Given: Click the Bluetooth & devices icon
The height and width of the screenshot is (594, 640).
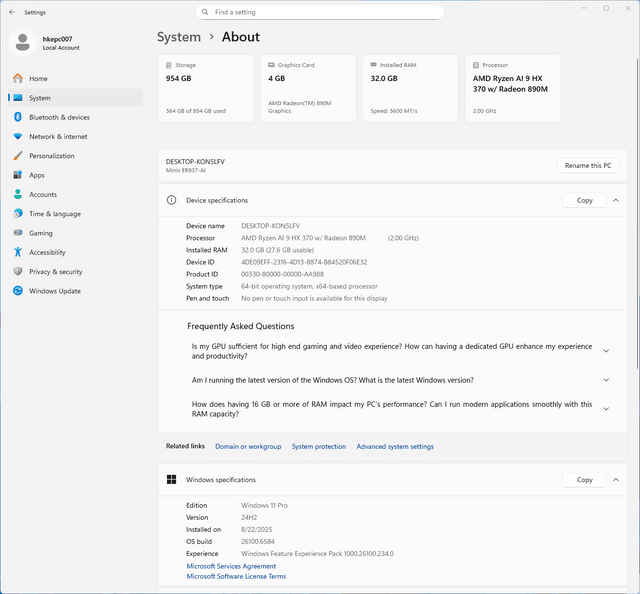Looking at the screenshot, I should (x=18, y=117).
